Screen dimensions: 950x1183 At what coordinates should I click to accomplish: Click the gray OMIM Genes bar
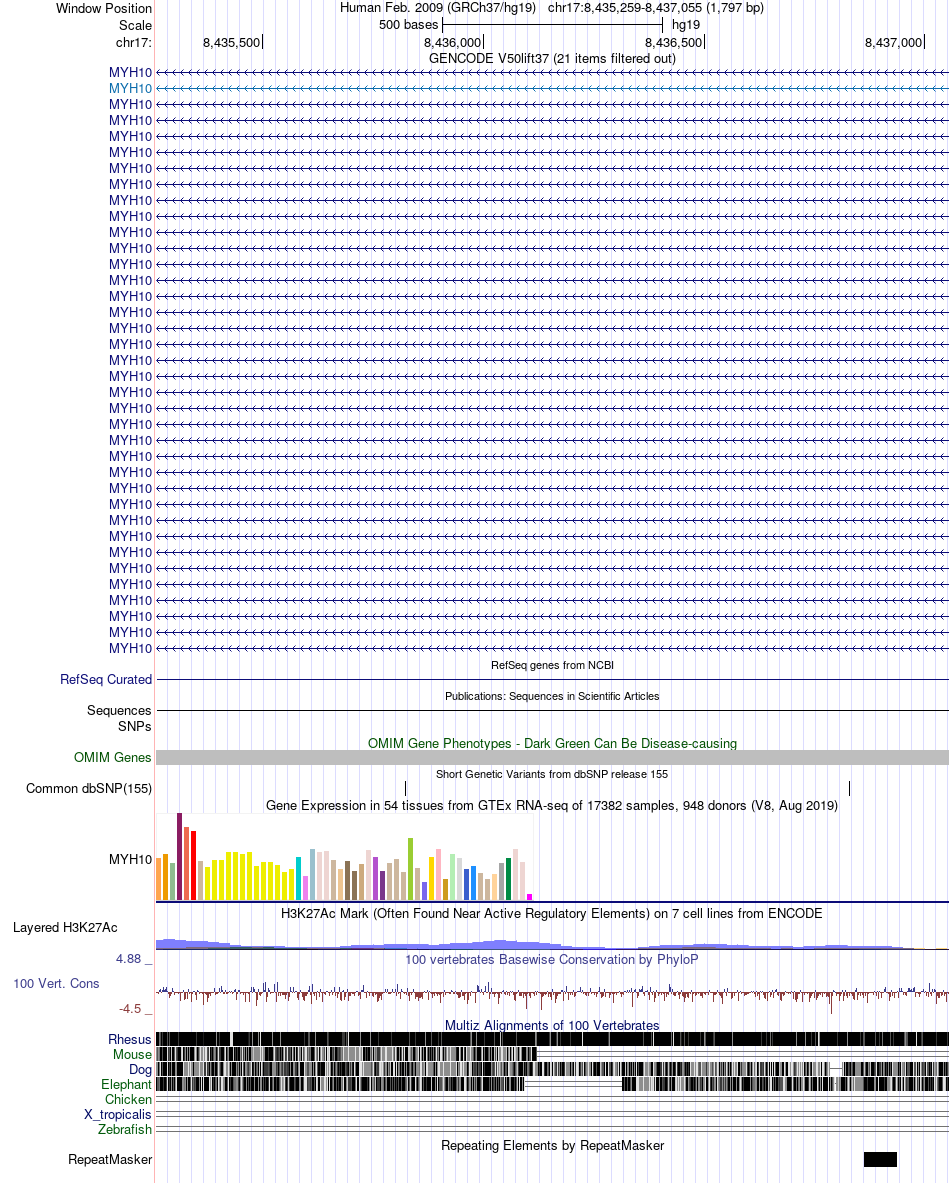552,757
